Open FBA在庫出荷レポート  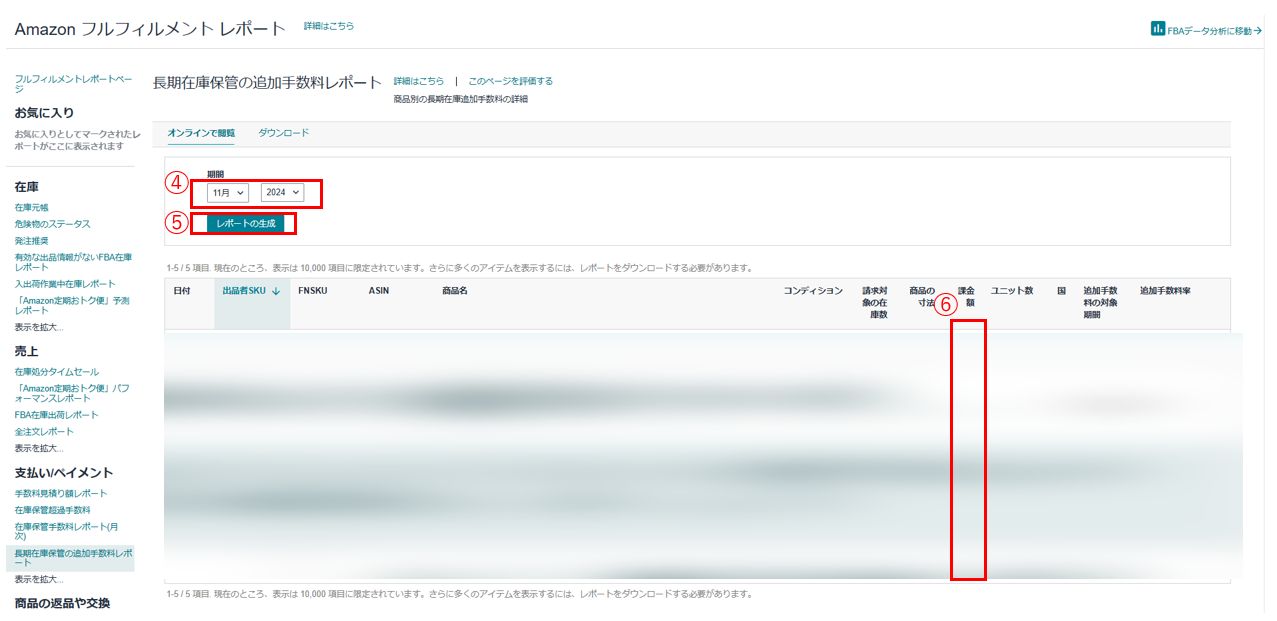(x=56, y=414)
